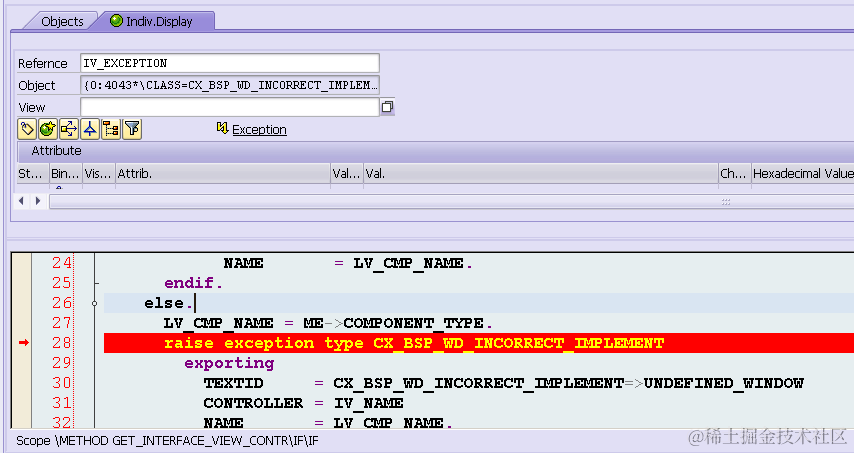The height and width of the screenshot is (453, 854).
Task: Click the Ch... column header
Action: click(x=735, y=174)
